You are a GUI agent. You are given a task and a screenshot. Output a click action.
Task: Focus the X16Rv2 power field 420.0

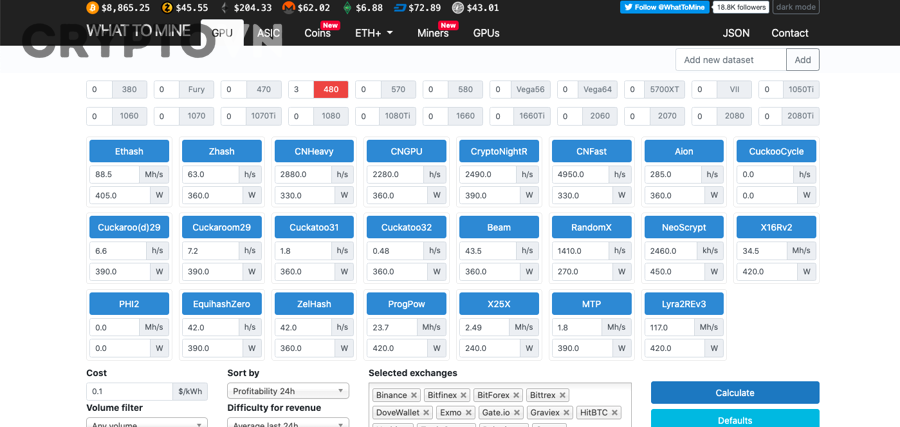767,271
